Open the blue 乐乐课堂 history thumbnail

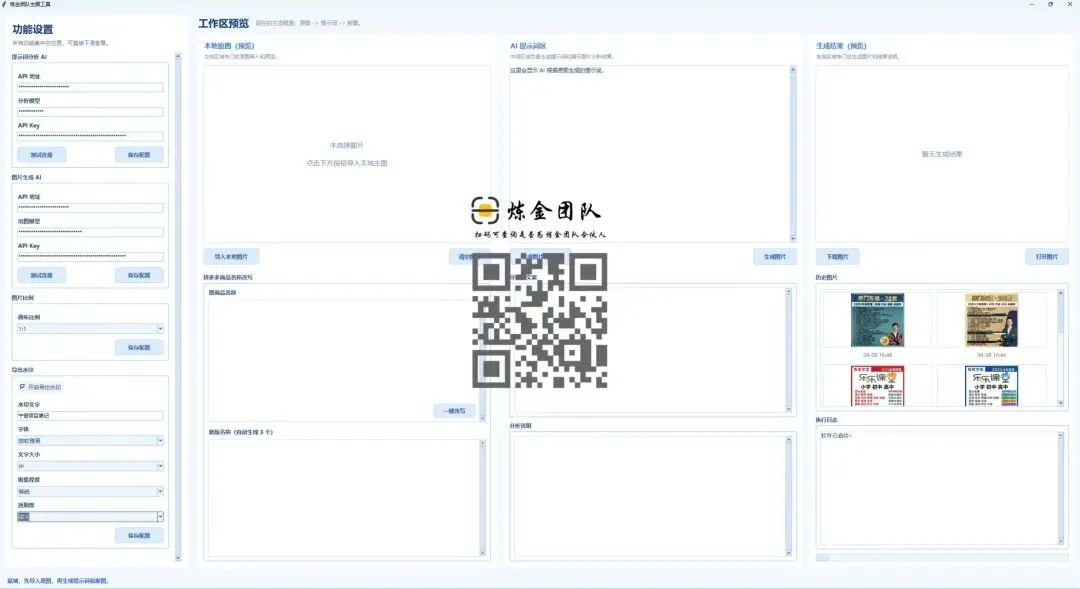991,386
